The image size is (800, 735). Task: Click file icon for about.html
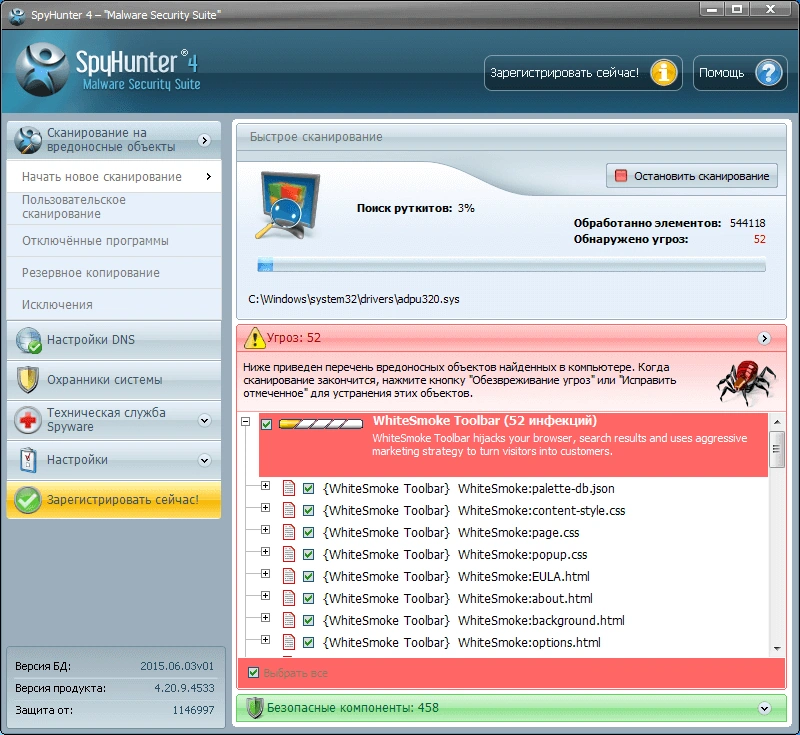coord(289,598)
